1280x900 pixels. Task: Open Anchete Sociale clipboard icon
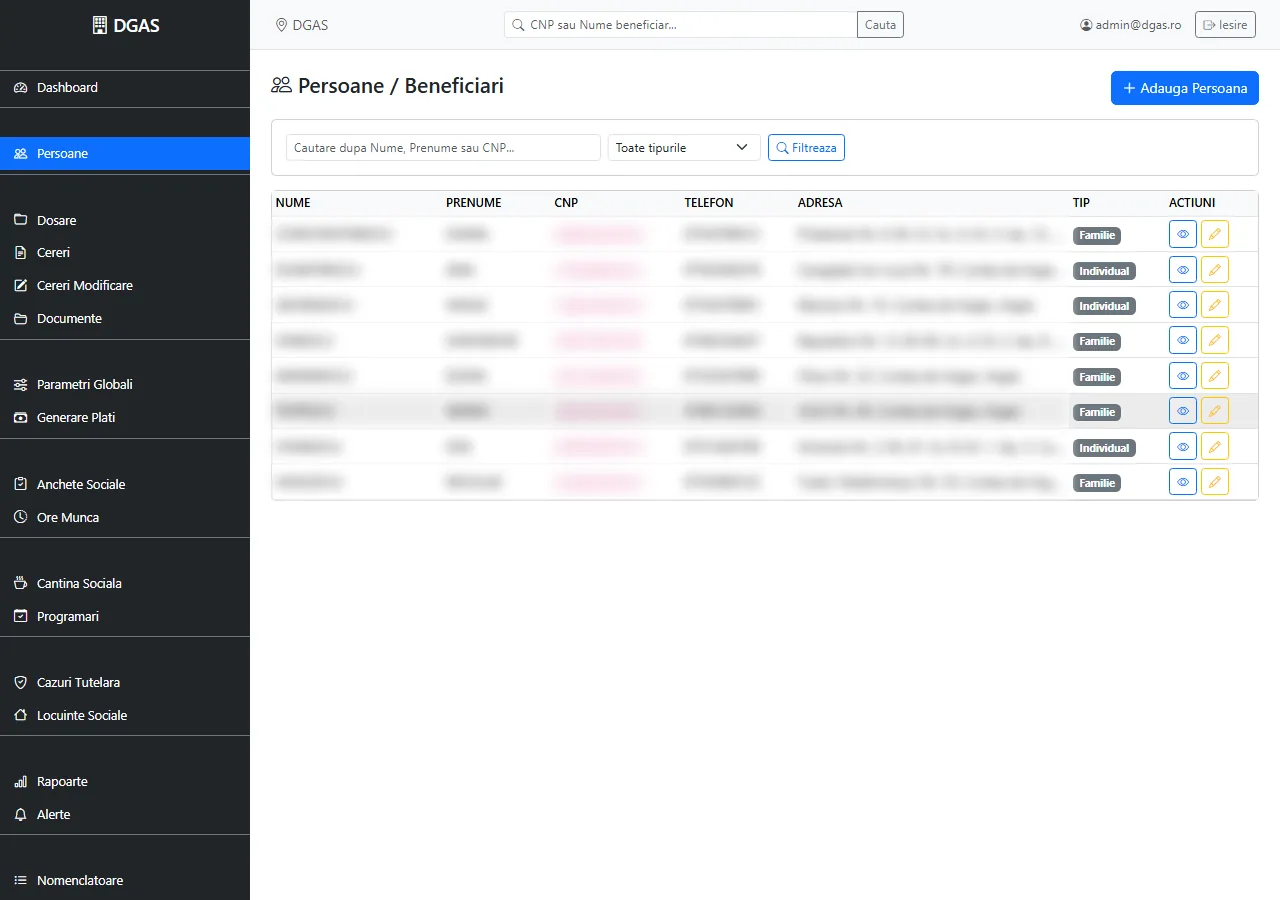coord(20,484)
